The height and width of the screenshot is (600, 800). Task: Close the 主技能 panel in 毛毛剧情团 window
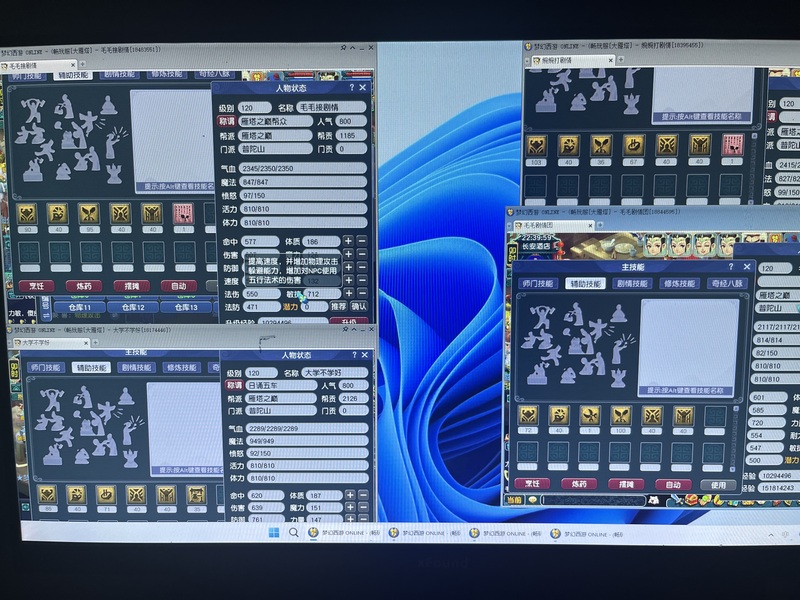(747, 266)
